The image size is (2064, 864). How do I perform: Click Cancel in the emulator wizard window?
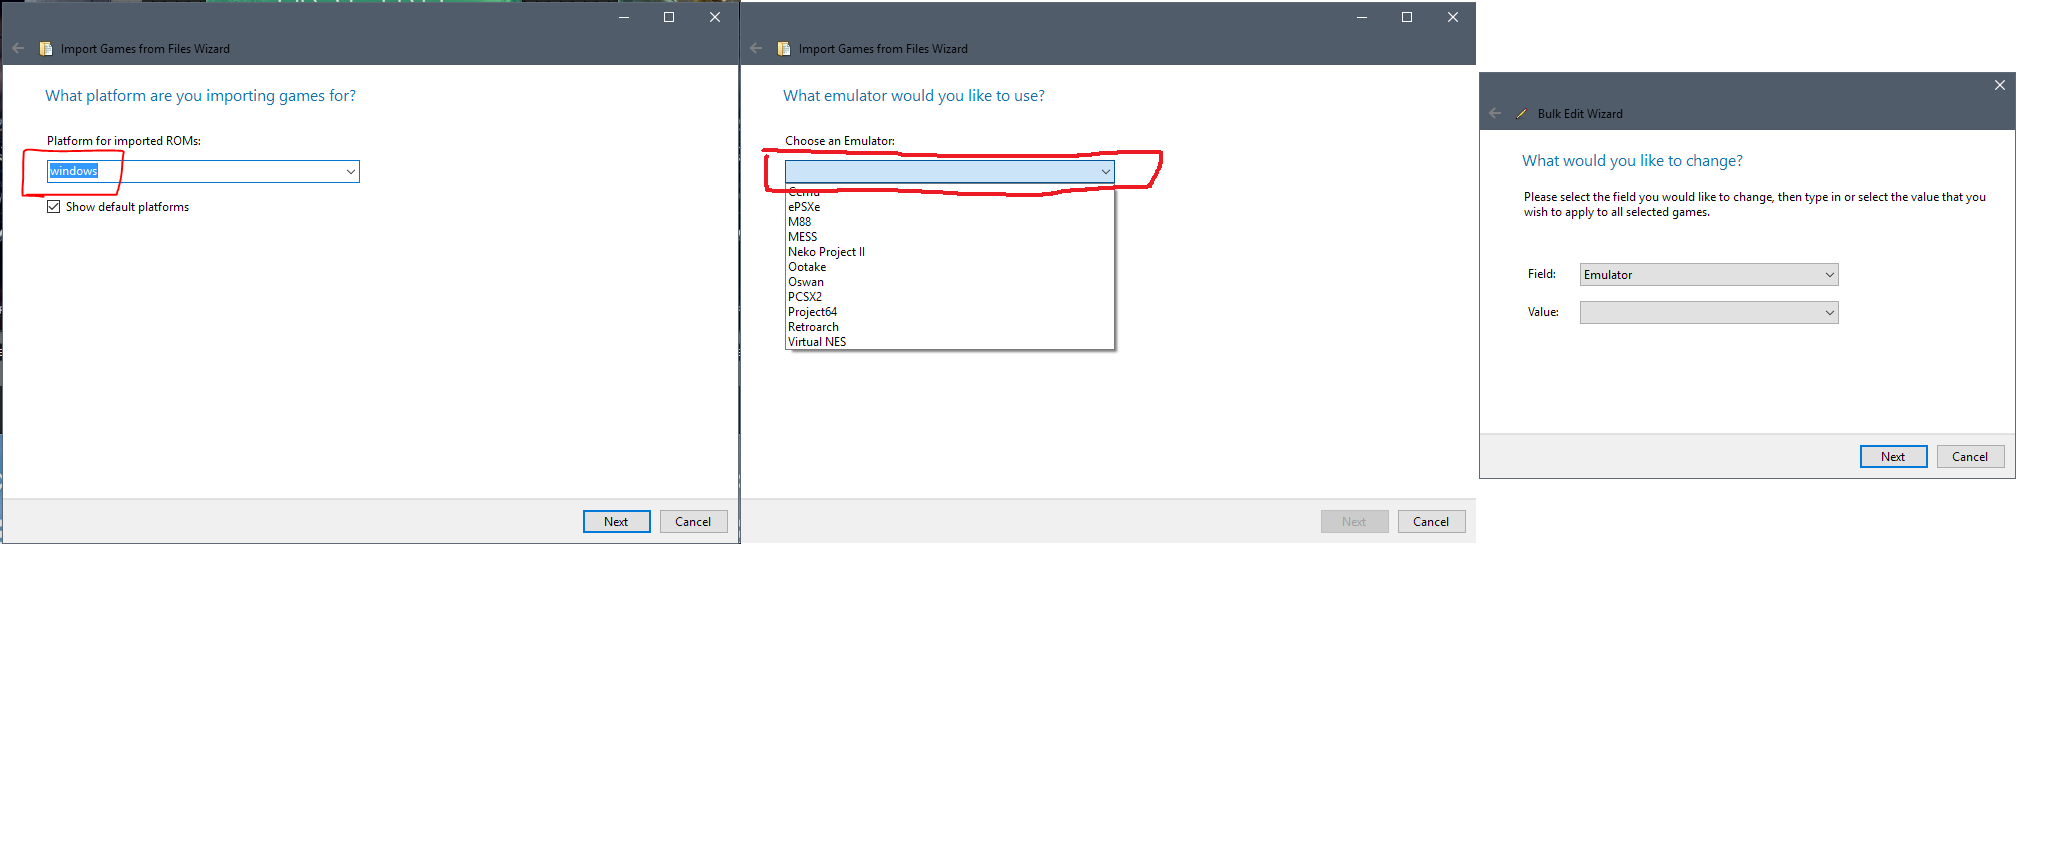point(1431,521)
